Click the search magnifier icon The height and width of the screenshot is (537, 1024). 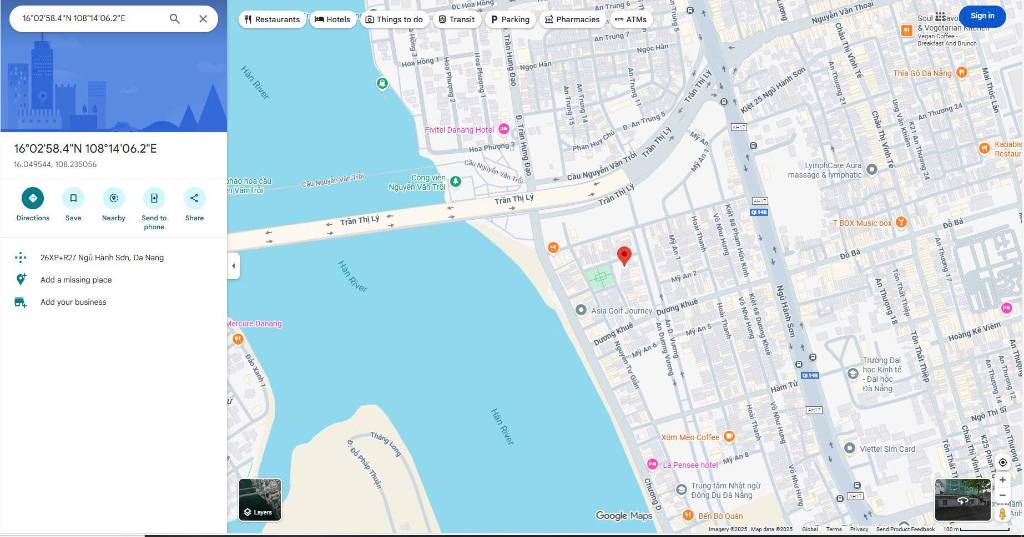pyautogui.click(x=175, y=19)
